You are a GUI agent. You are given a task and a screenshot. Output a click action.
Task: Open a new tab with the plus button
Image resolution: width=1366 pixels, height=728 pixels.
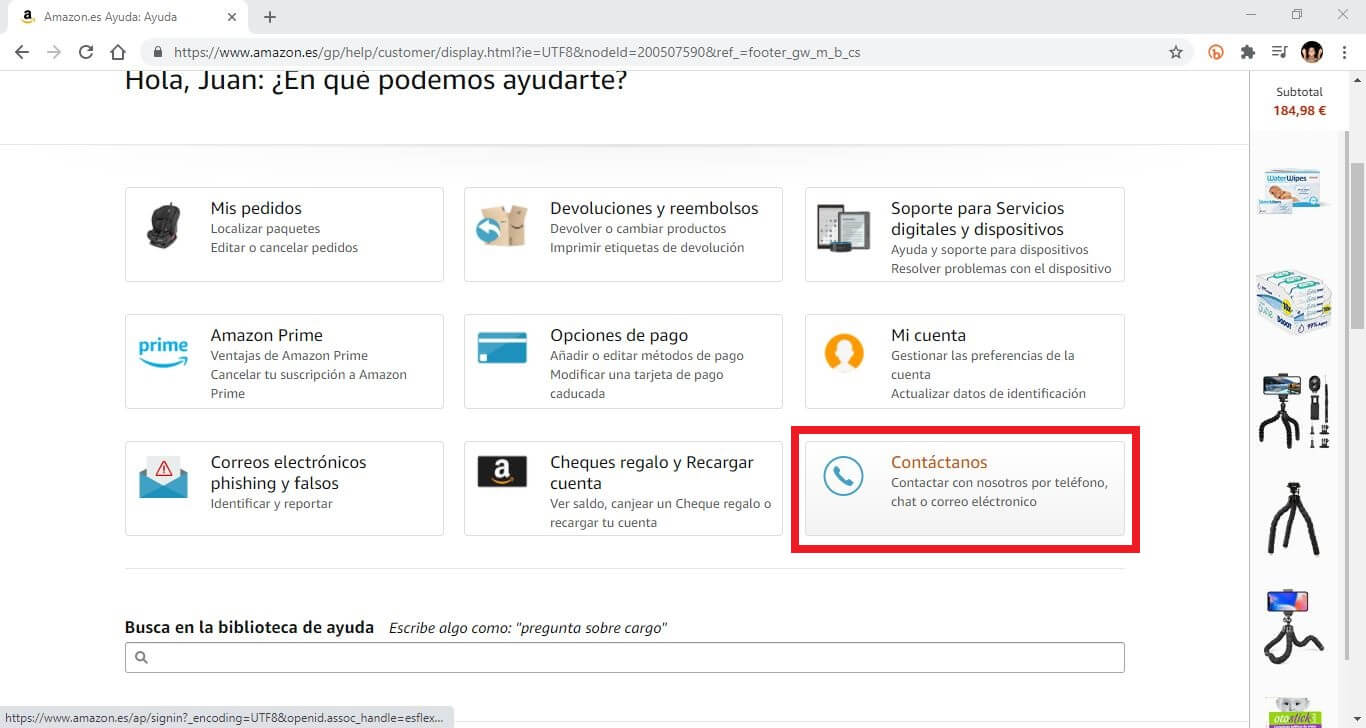click(270, 17)
